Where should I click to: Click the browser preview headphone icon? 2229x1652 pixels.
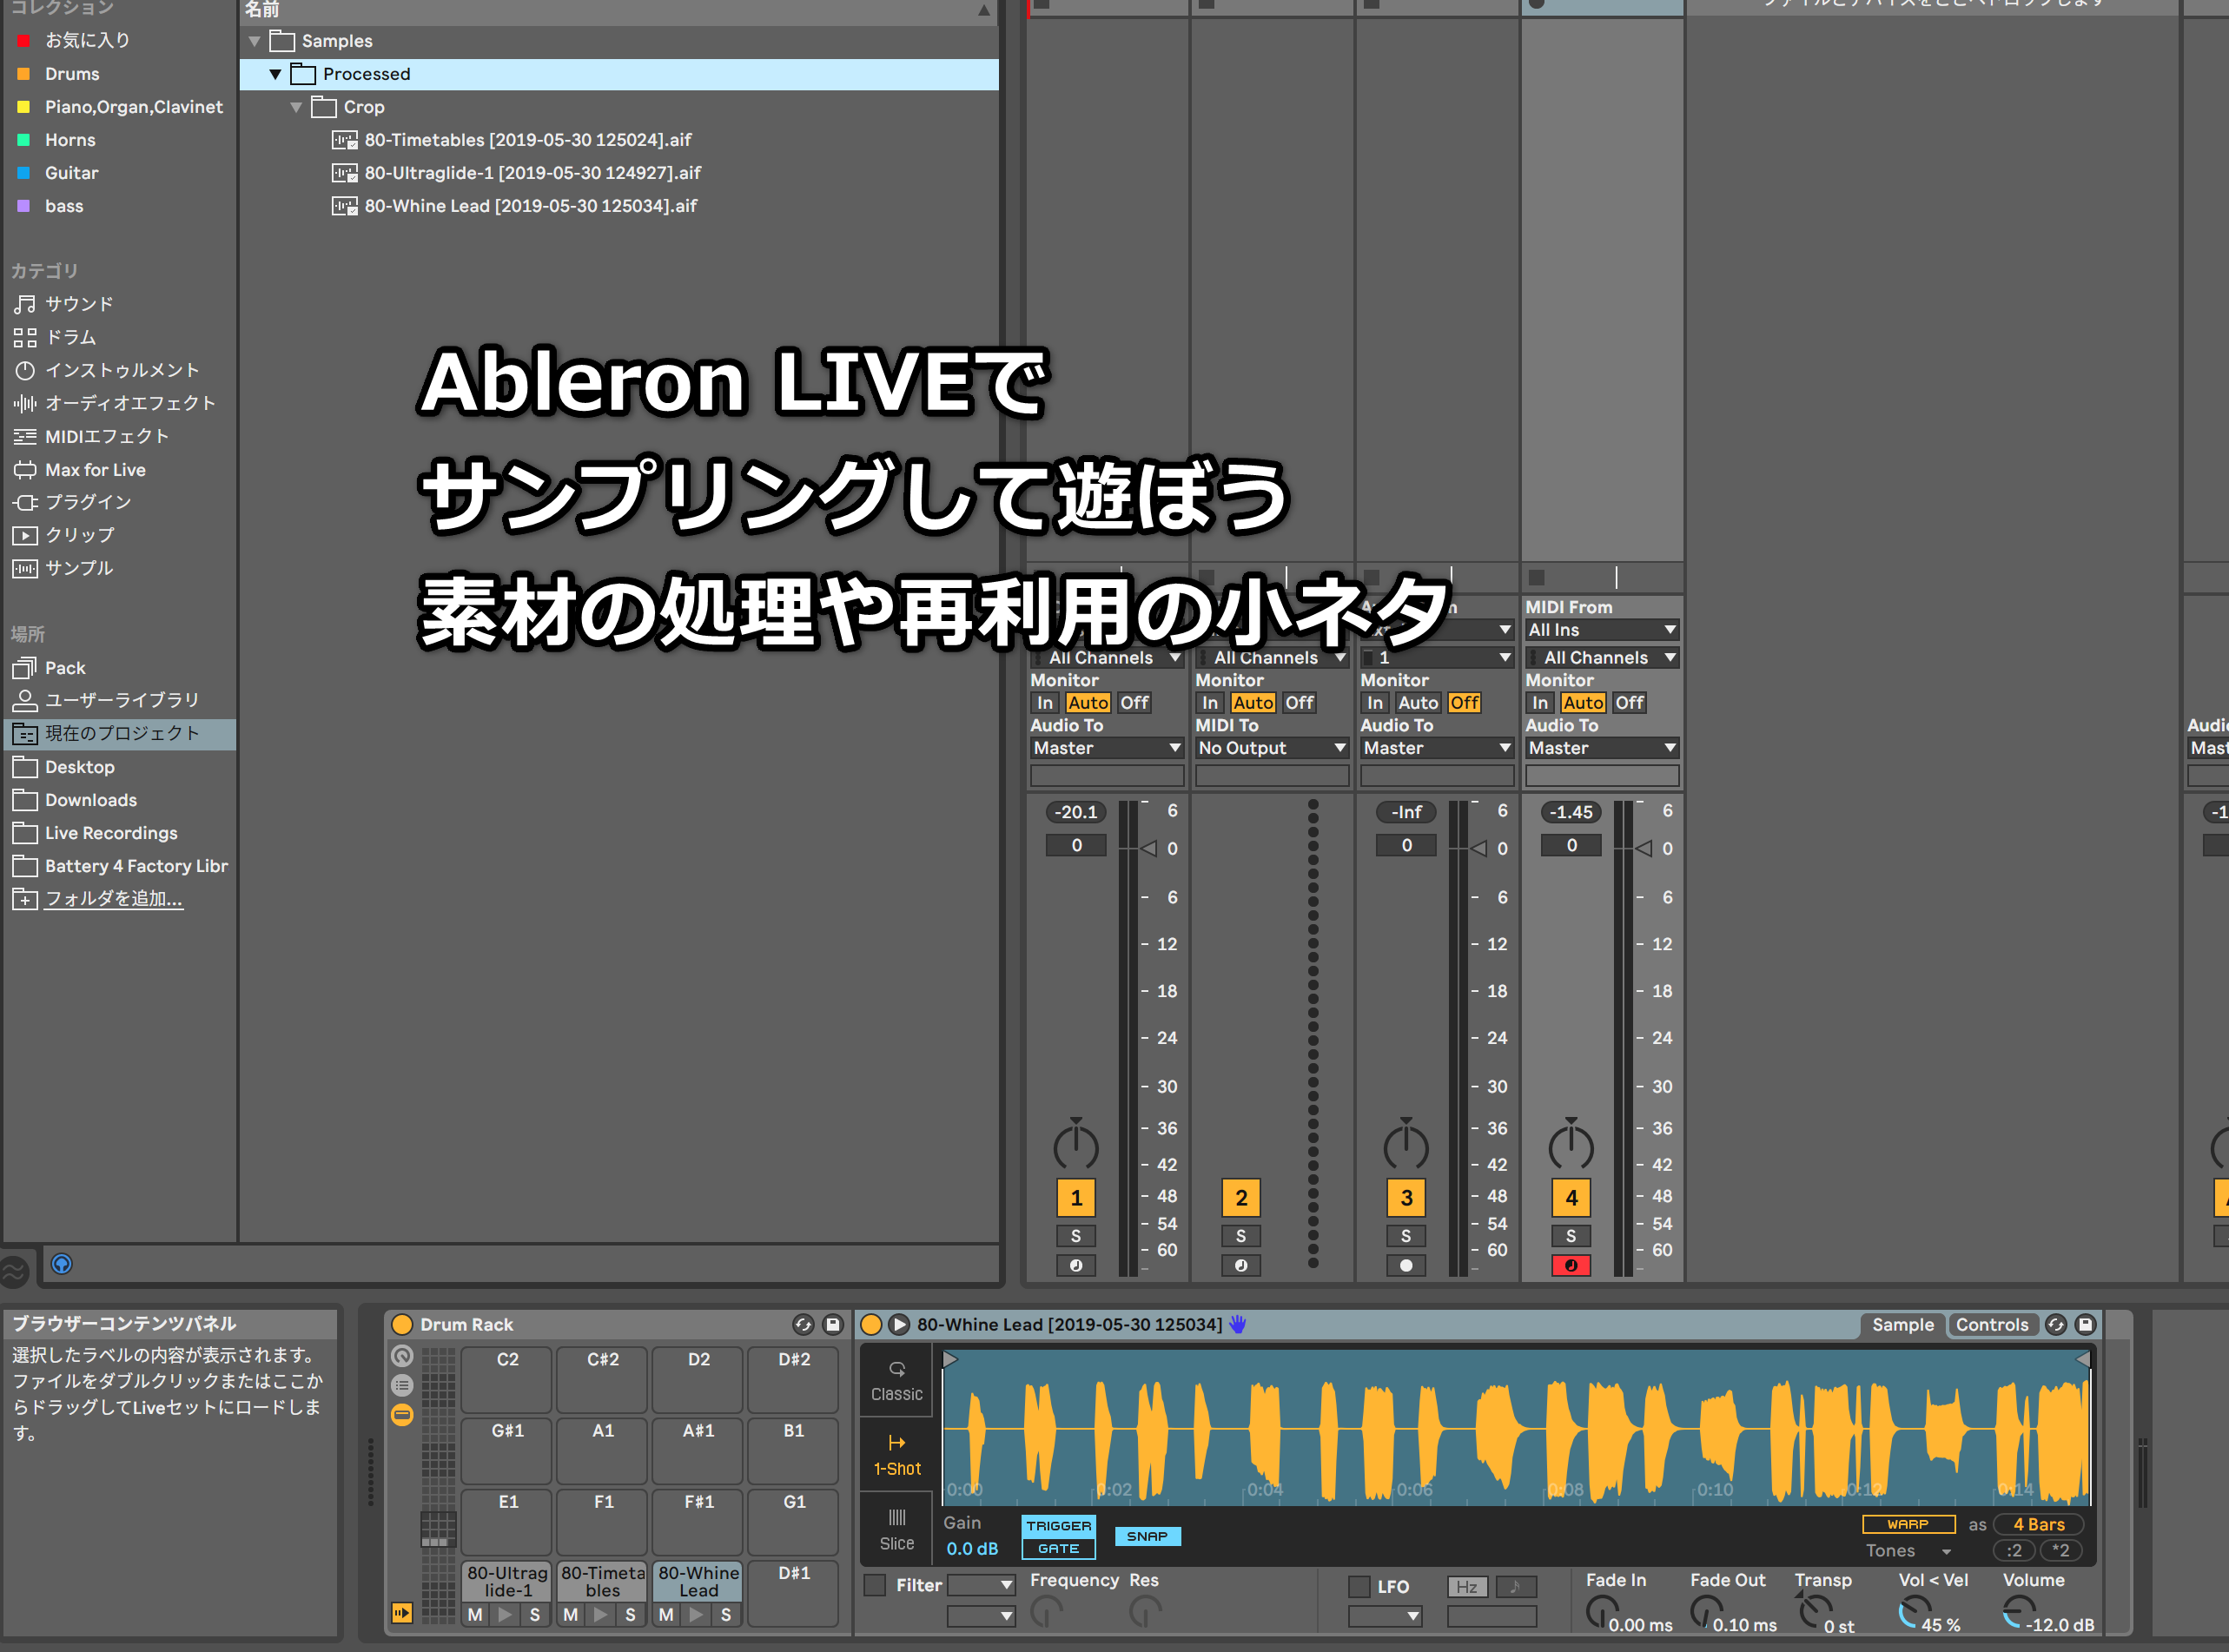point(62,1264)
